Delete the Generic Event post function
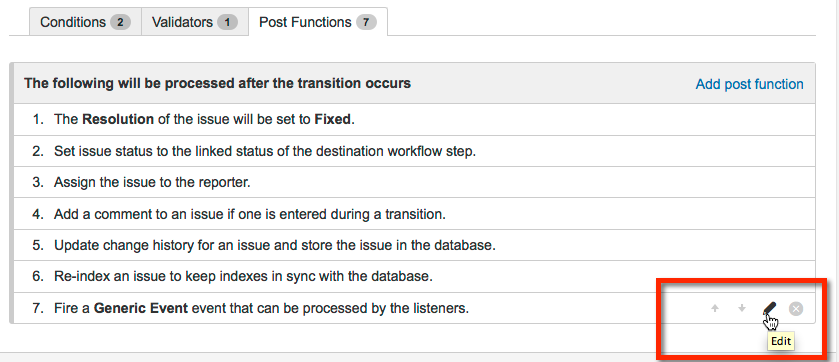Viewport: 839px width, 362px height. tap(796, 309)
